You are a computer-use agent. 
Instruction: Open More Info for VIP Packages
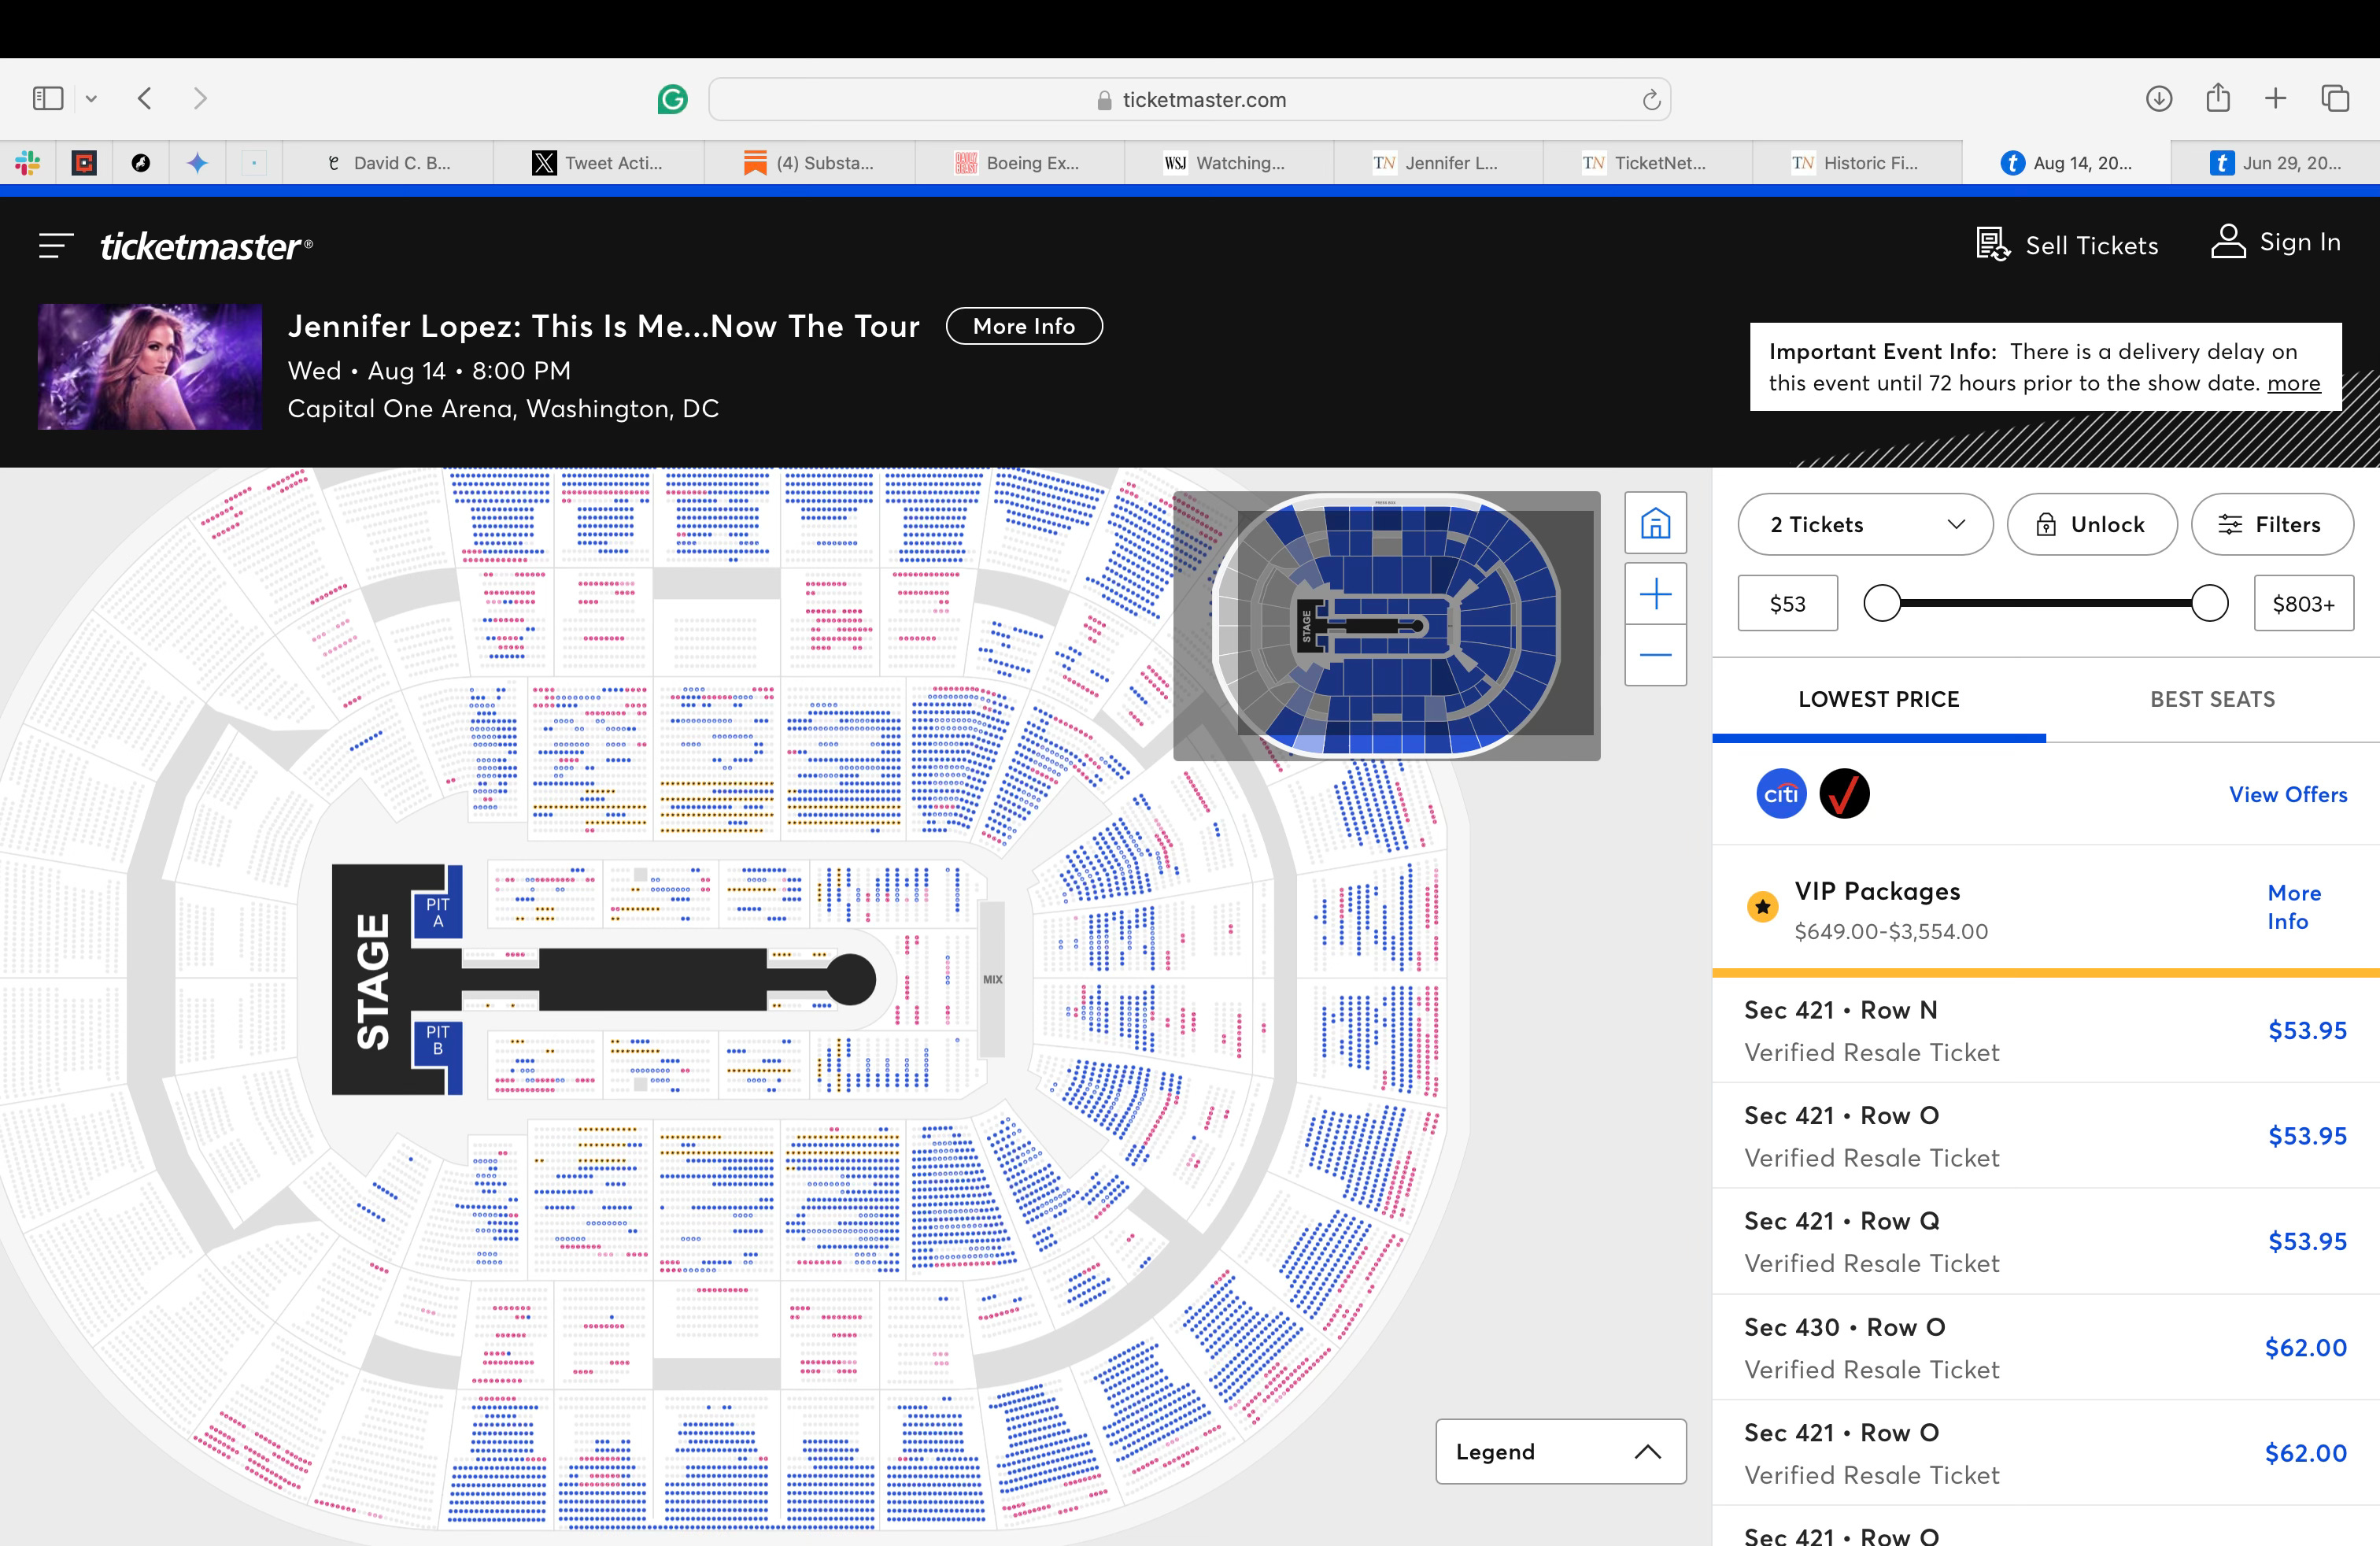pyautogui.click(x=2294, y=907)
